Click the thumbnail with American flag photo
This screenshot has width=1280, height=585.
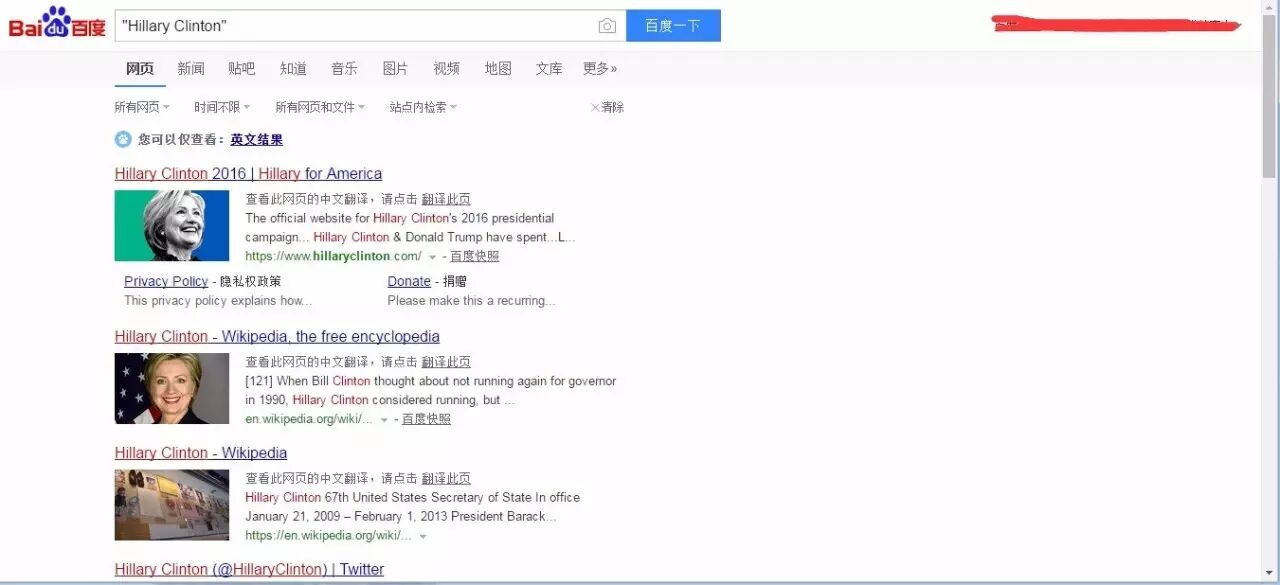point(172,389)
